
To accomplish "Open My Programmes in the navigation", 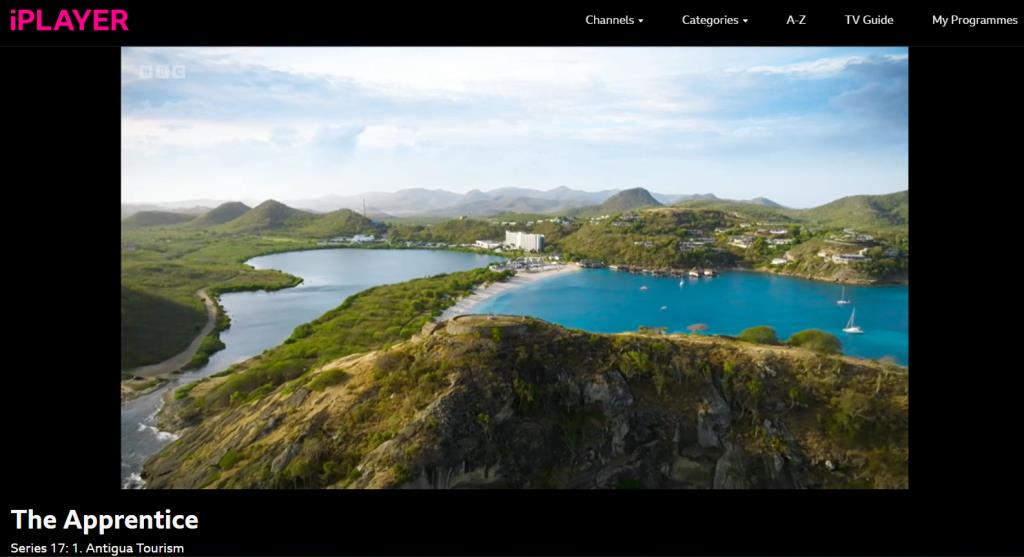I will (x=974, y=20).
